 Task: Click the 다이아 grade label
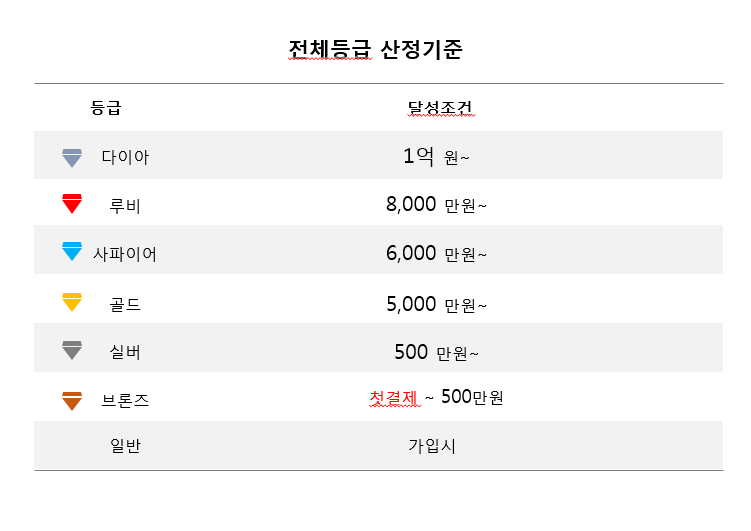[x=125, y=157]
